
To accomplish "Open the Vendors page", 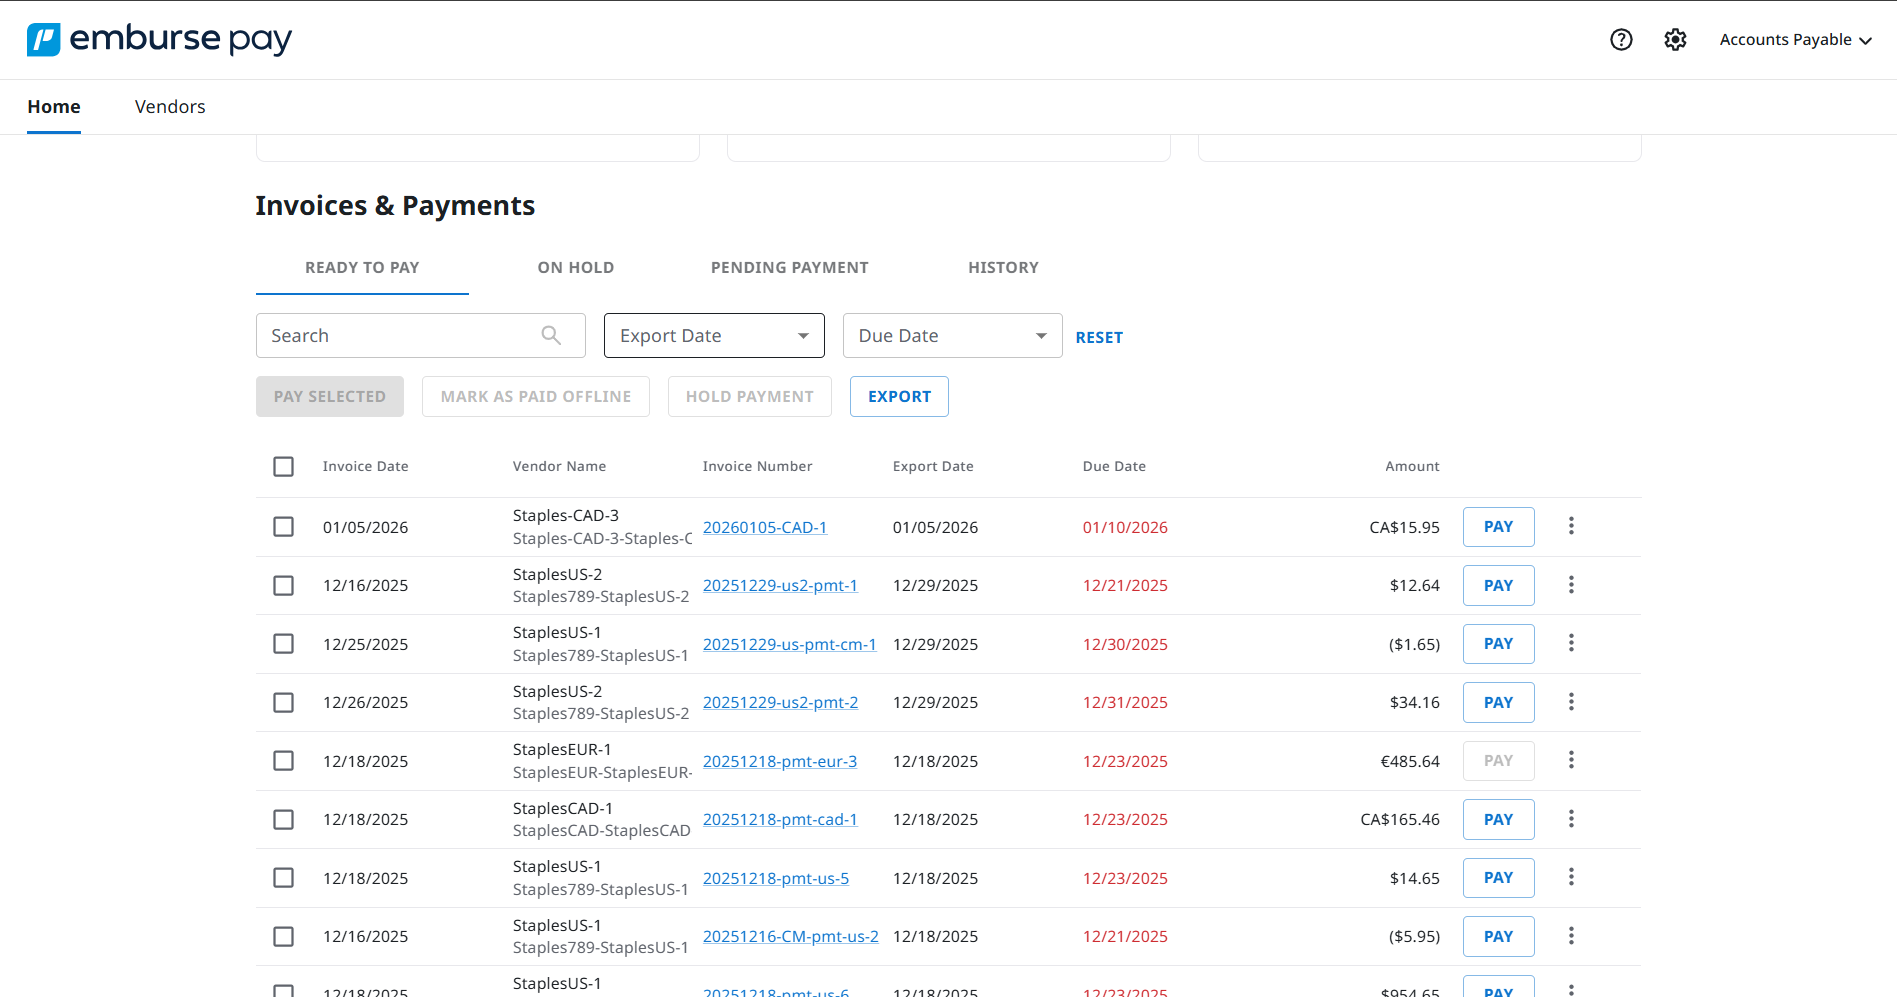I will [169, 106].
